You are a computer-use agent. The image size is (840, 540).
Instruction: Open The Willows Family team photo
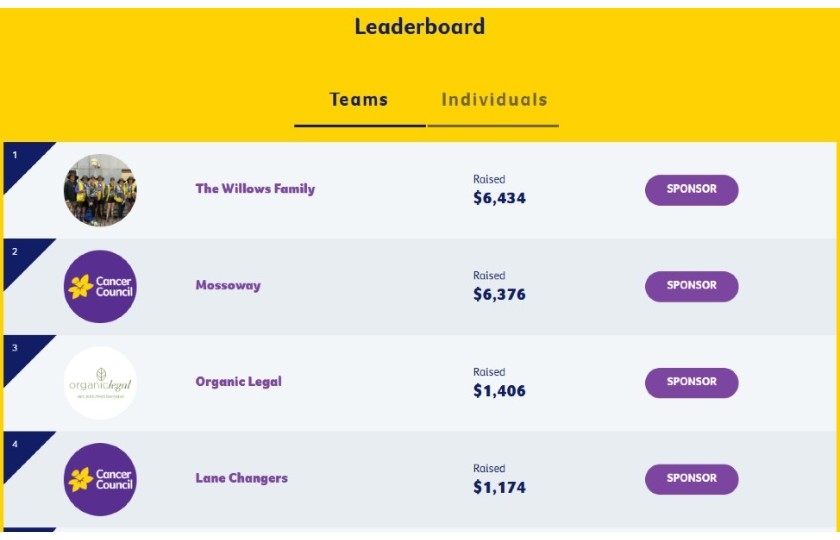pos(100,190)
